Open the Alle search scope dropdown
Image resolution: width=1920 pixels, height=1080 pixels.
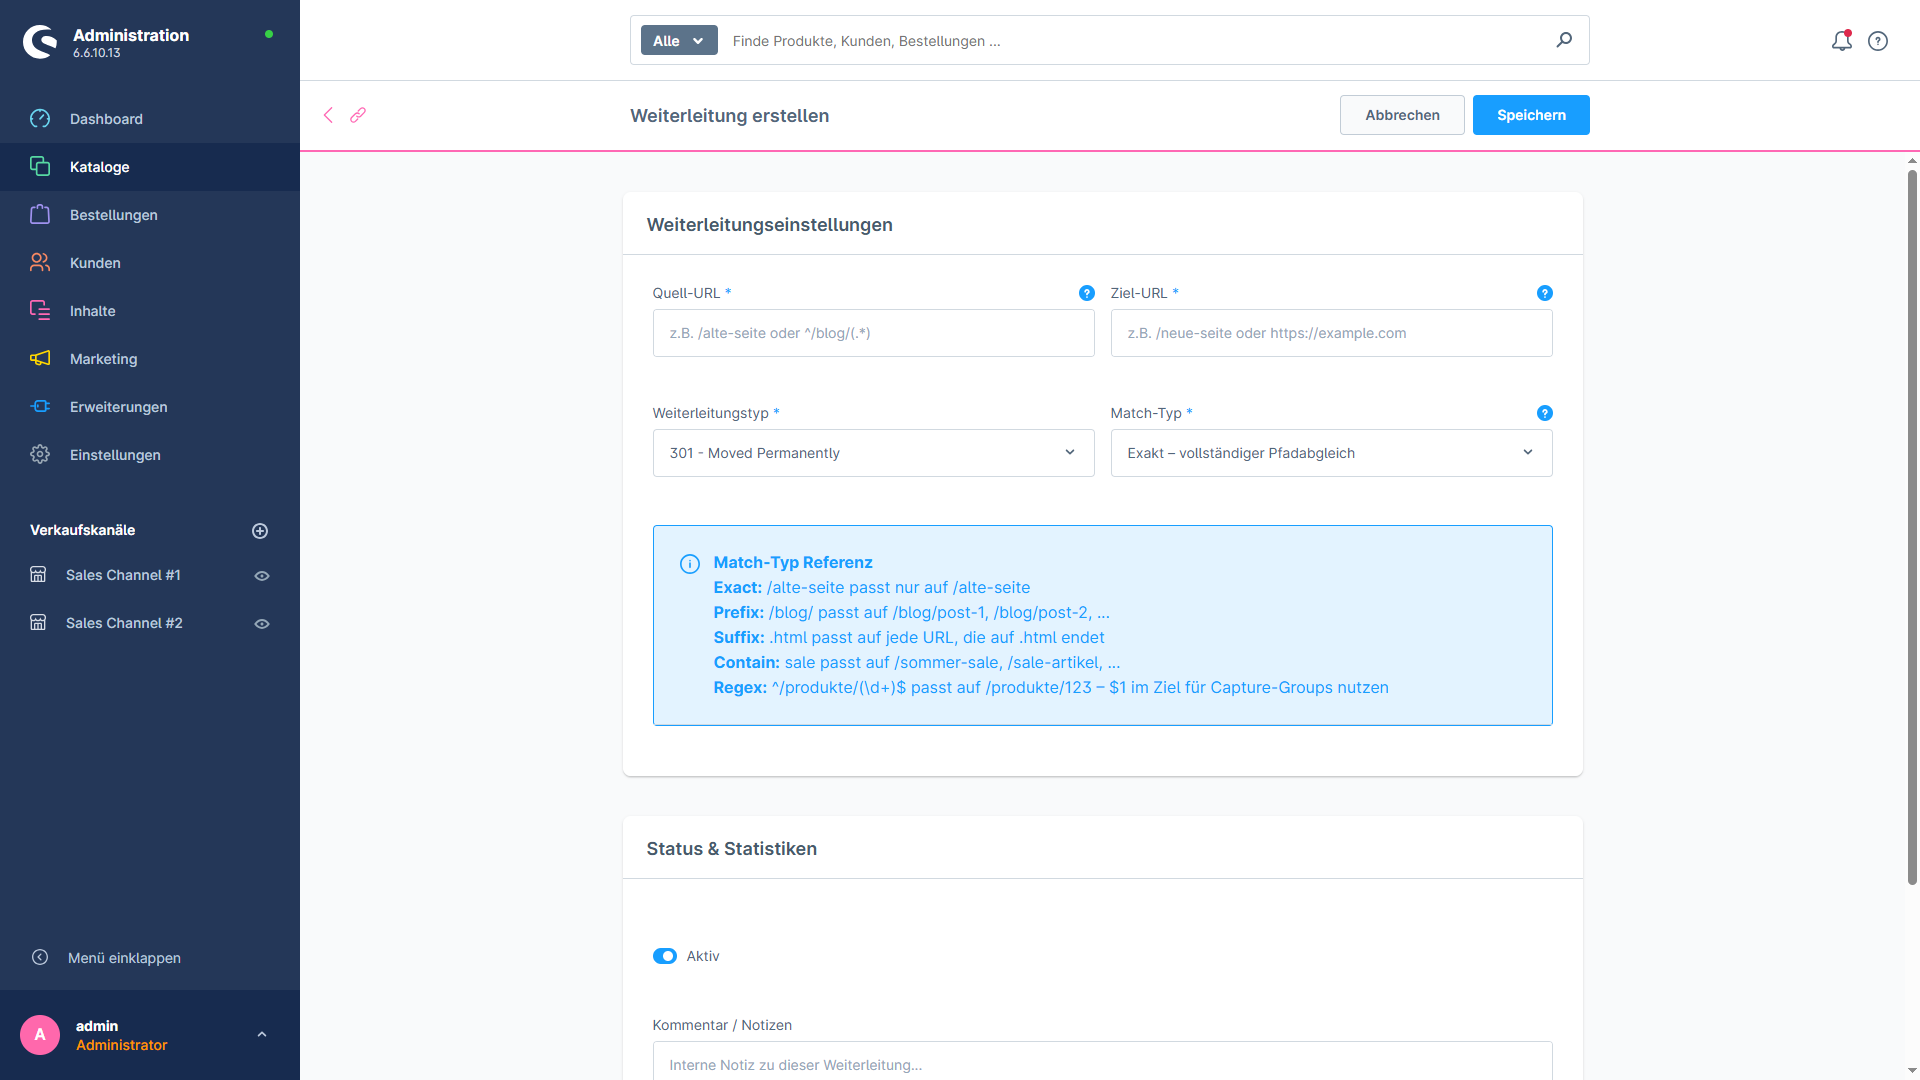coord(679,40)
